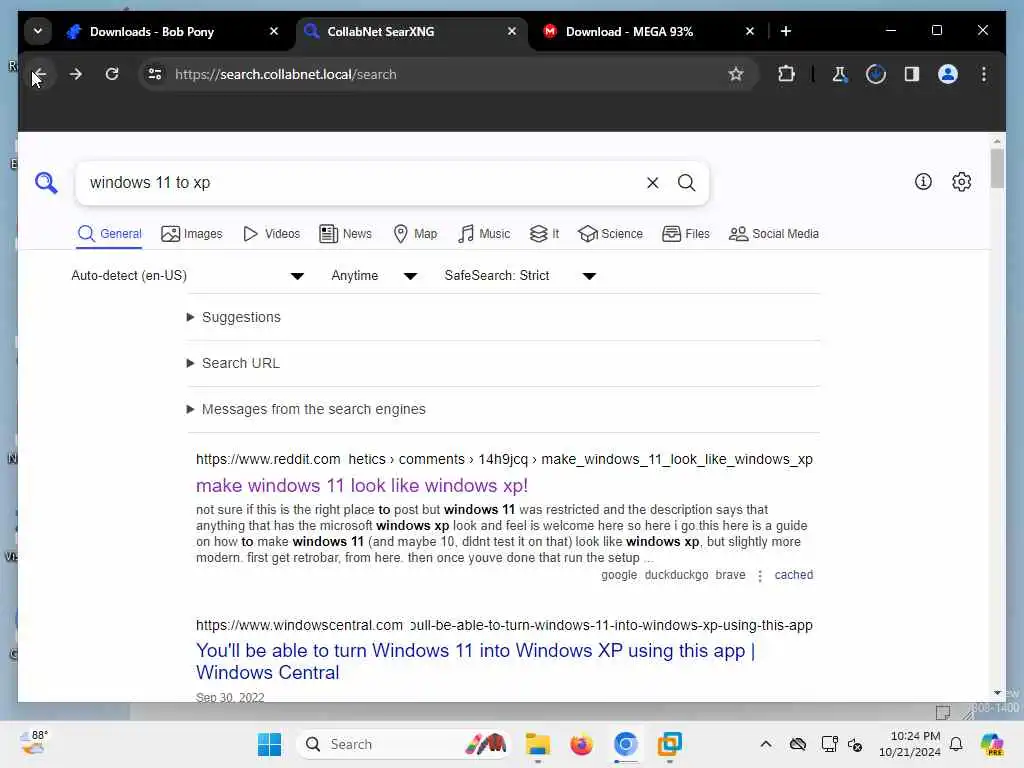Open the Anytime time range dropdown
The width and height of the screenshot is (1024, 768).
374,276
